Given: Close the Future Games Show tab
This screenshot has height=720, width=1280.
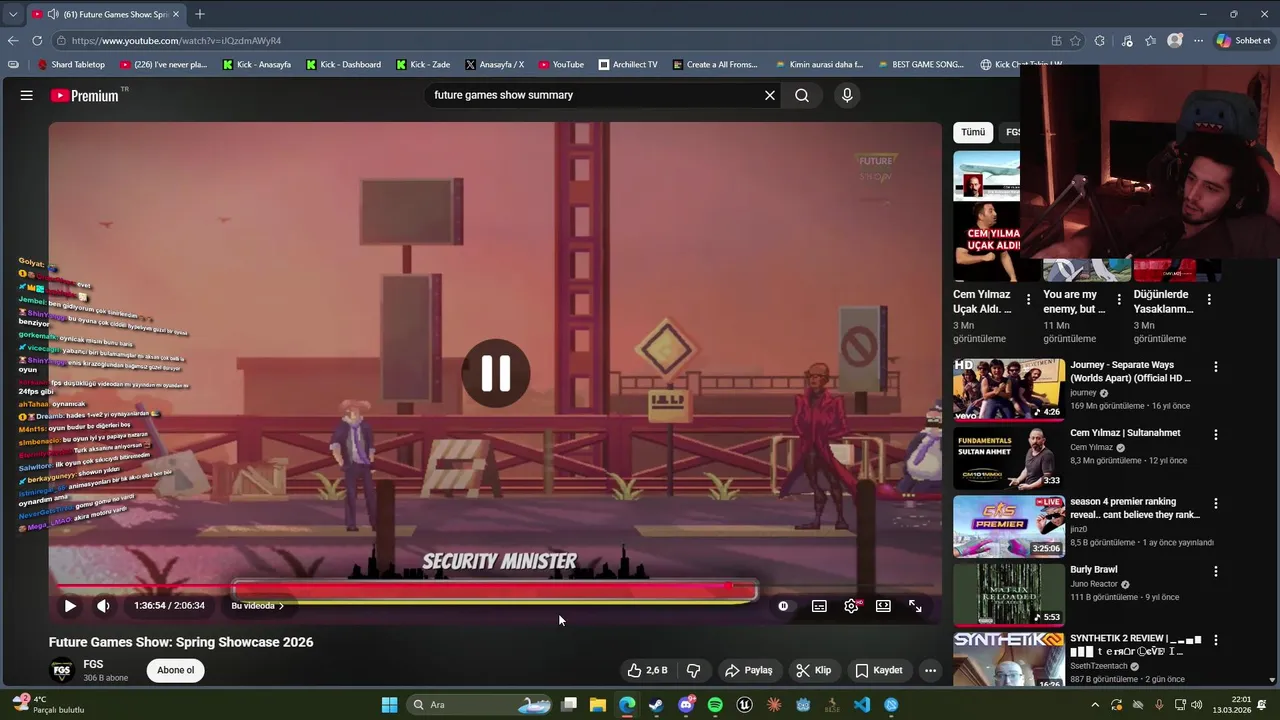Looking at the screenshot, I should (x=176, y=14).
